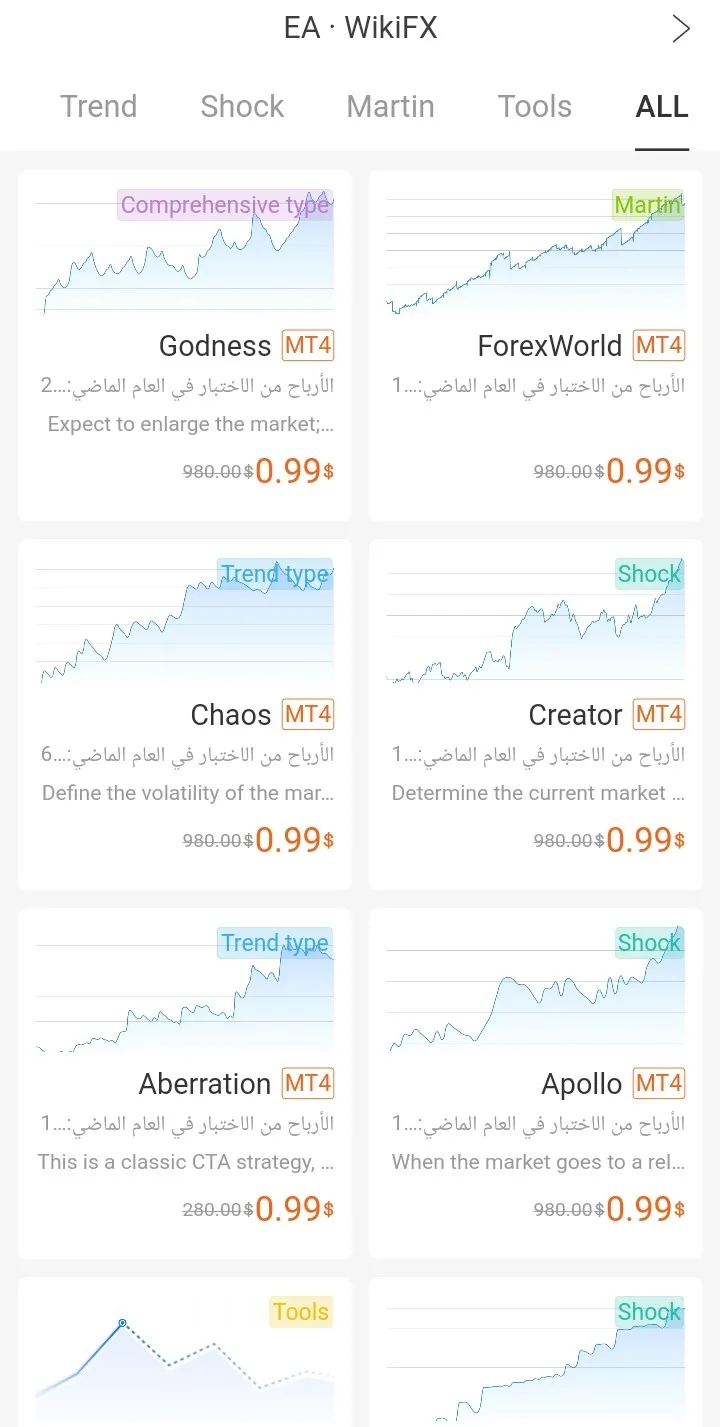Tap the MT4 badge next to Godness
This screenshot has width=720, height=1427.
[308, 346]
